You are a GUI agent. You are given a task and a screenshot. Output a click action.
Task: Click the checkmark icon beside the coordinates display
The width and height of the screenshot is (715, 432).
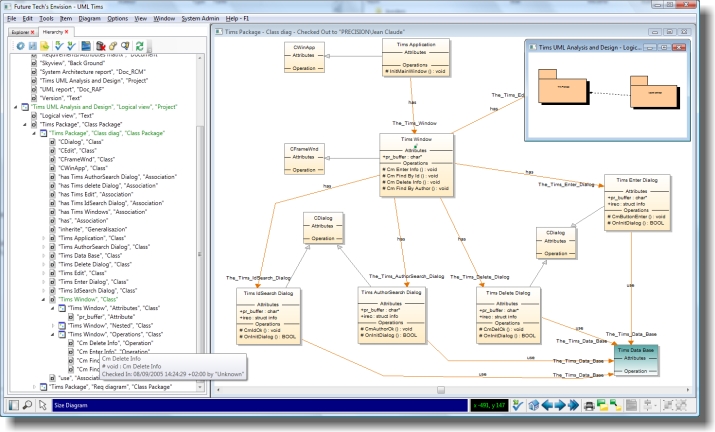pyautogui.click(x=517, y=405)
